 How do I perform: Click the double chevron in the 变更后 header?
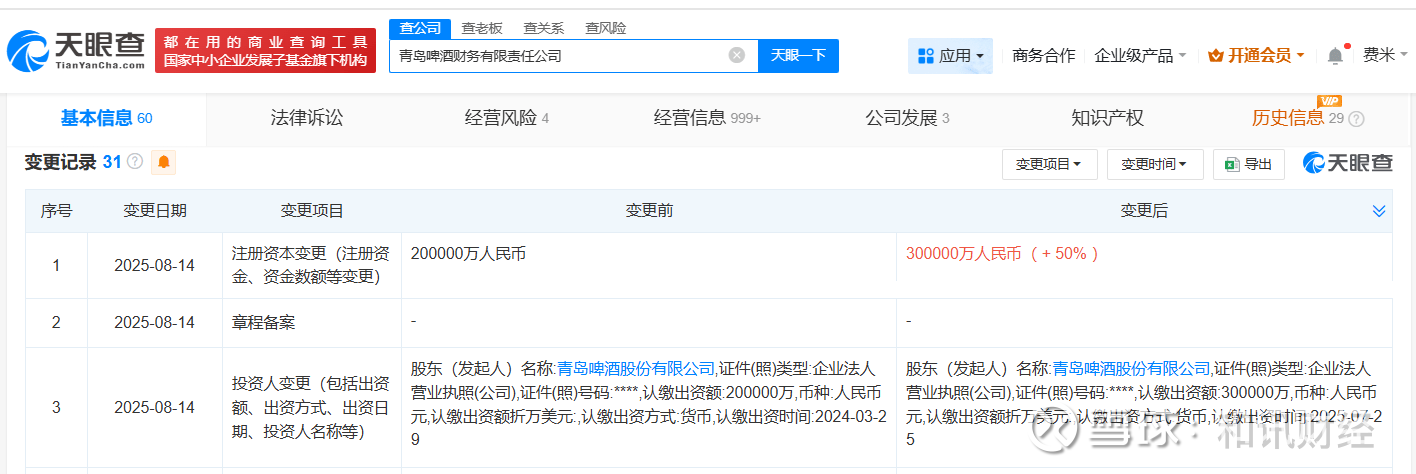coord(1379,211)
